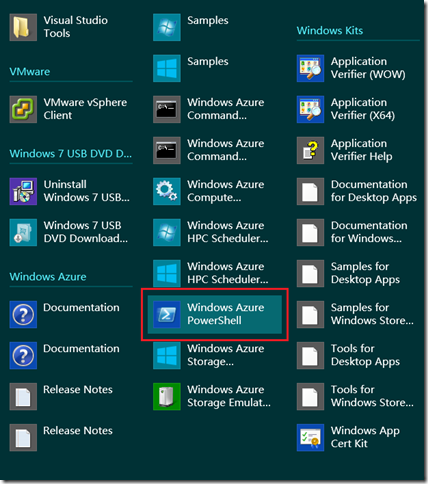428x484 pixels.
Task: Select the Windows Azure group heading
Action: click(48, 277)
